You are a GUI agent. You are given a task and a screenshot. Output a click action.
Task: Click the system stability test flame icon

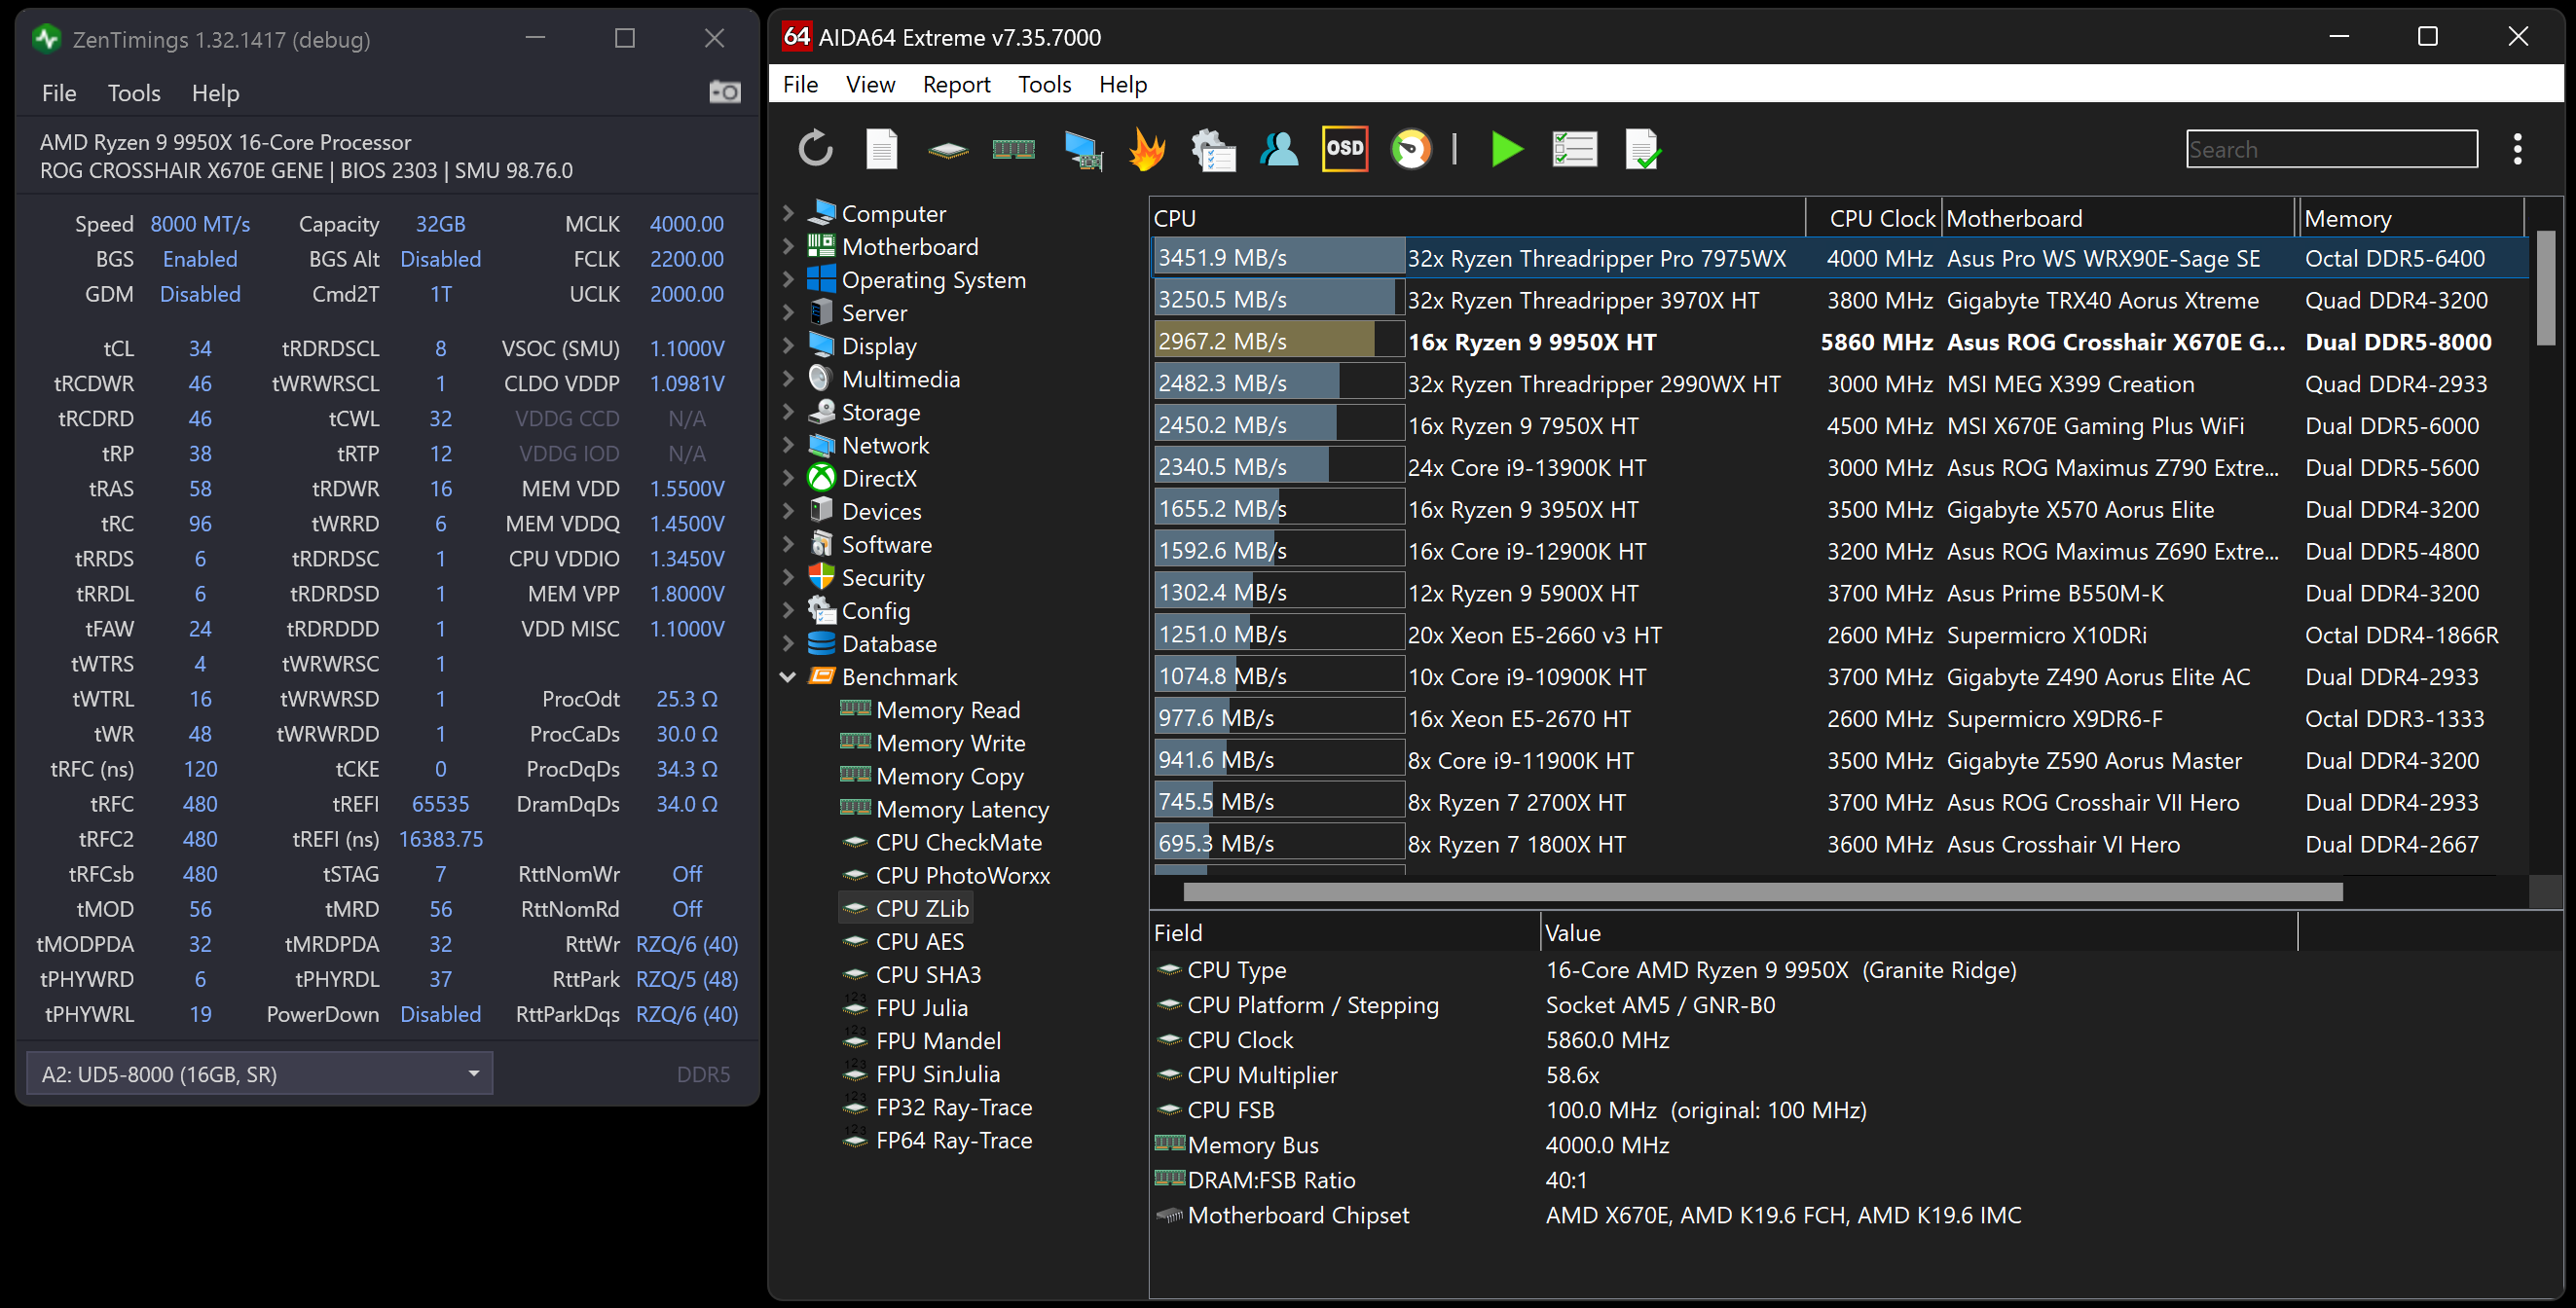coord(1147,149)
